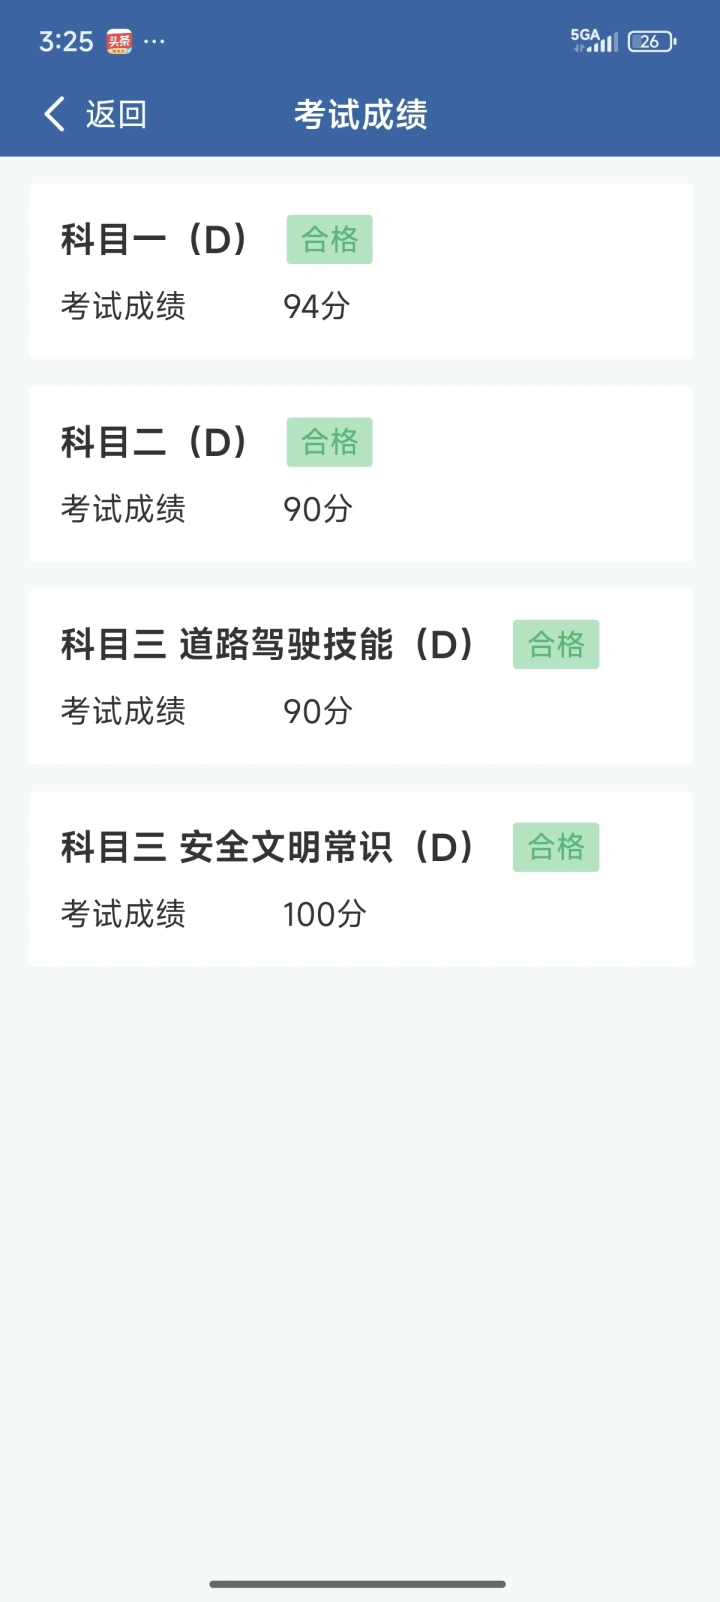Tap the back arrow chevron icon
This screenshot has width=720, height=1602.
pyautogui.click(x=55, y=114)
